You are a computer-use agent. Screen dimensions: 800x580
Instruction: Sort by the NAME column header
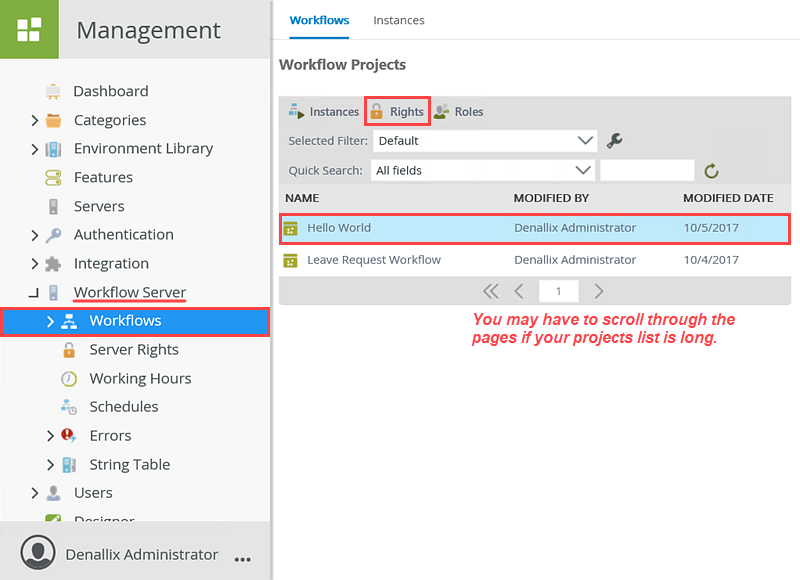click(x=302, y=198)
